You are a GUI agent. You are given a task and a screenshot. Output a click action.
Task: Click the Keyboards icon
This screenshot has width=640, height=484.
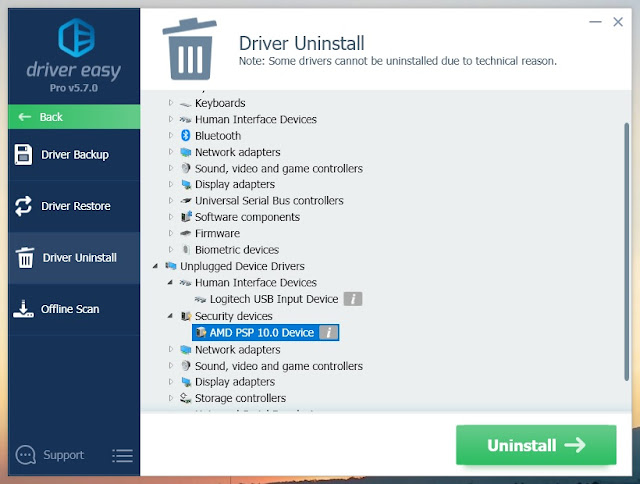[x=185, y=104]
